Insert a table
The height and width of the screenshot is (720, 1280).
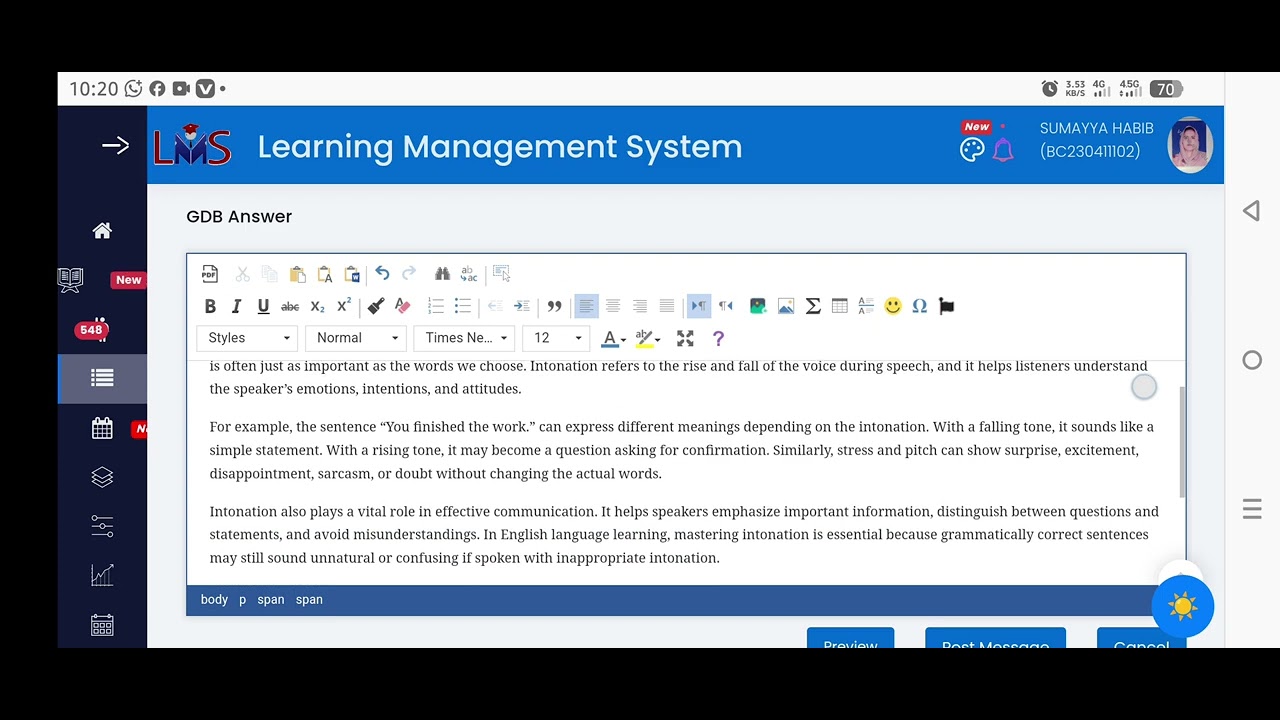tap(840, 306)
